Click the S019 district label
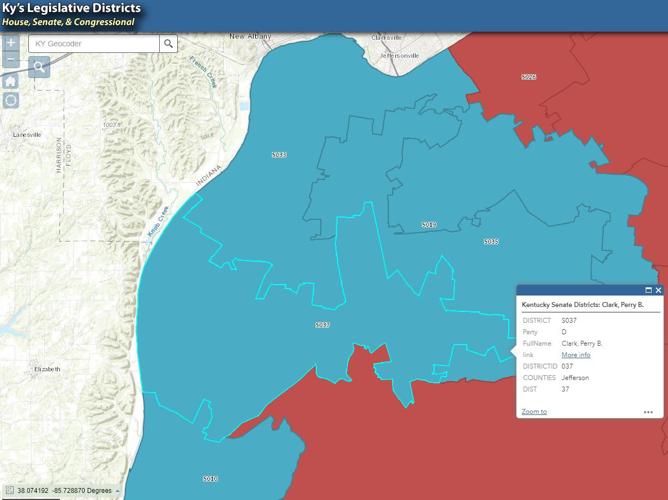The height and width of the screenshot is (500, 668). 429,225
